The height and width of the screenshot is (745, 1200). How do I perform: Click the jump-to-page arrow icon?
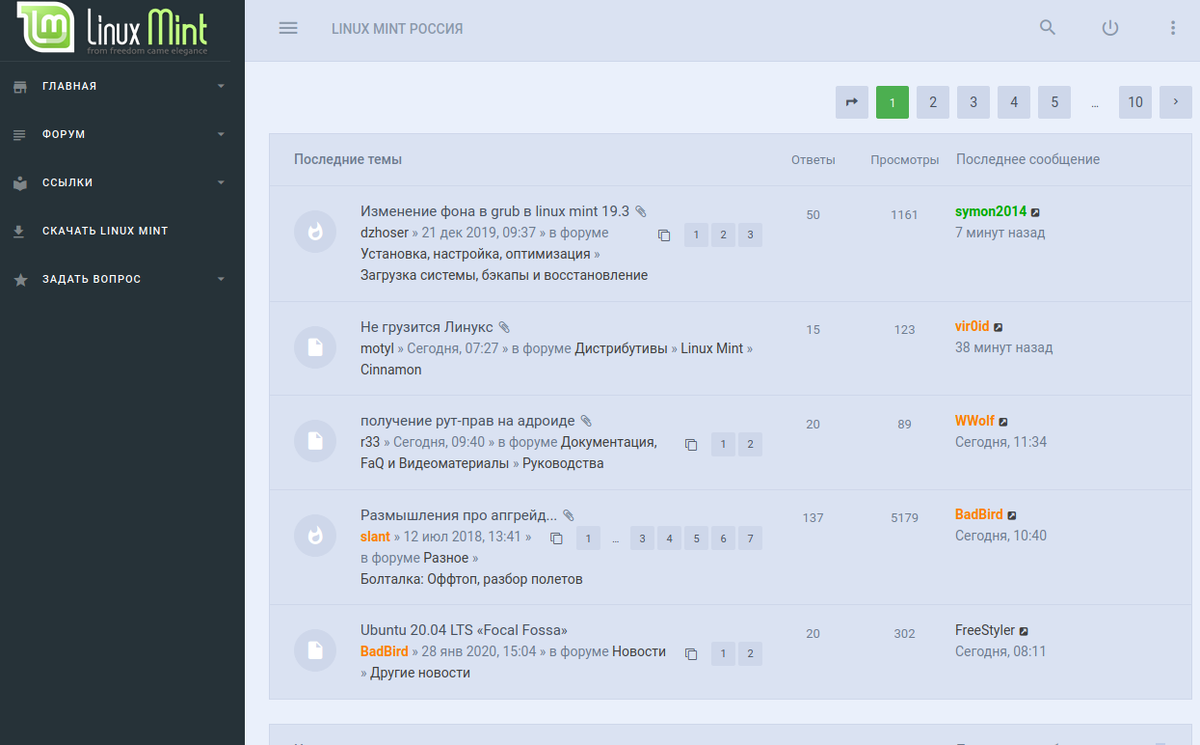pyautogui.click(x=852, y=102)
